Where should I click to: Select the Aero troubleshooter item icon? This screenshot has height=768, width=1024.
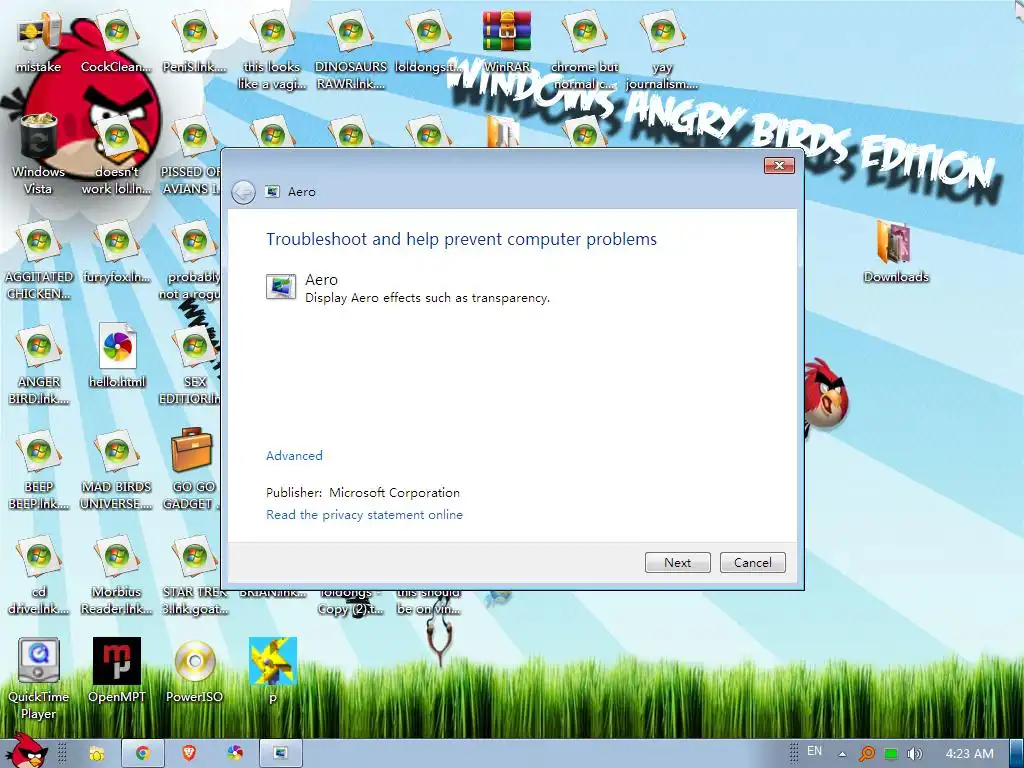coord(281,287)
